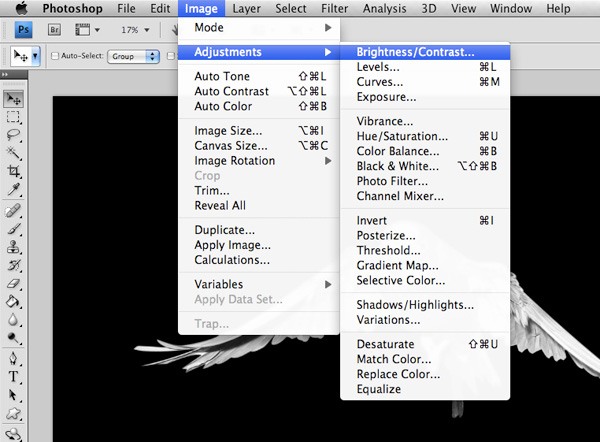Viewport: 600px width, 442px height.
Task: Click the view extras icon
Action: 82,29
